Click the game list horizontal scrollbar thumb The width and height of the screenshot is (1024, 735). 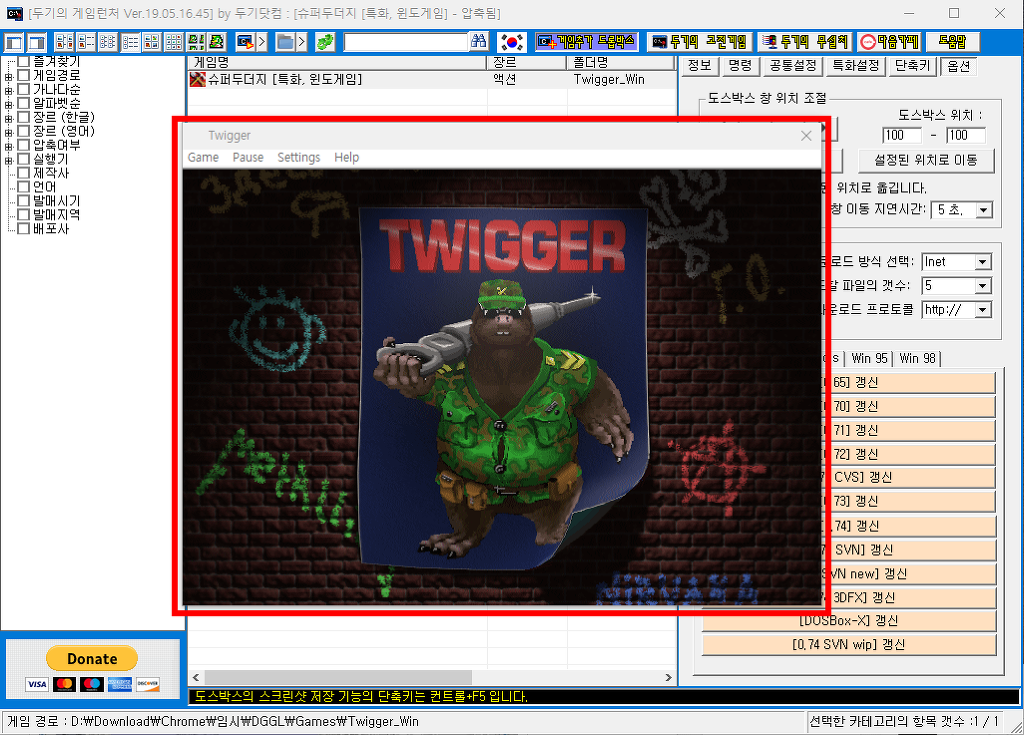[x=338, y=678]
